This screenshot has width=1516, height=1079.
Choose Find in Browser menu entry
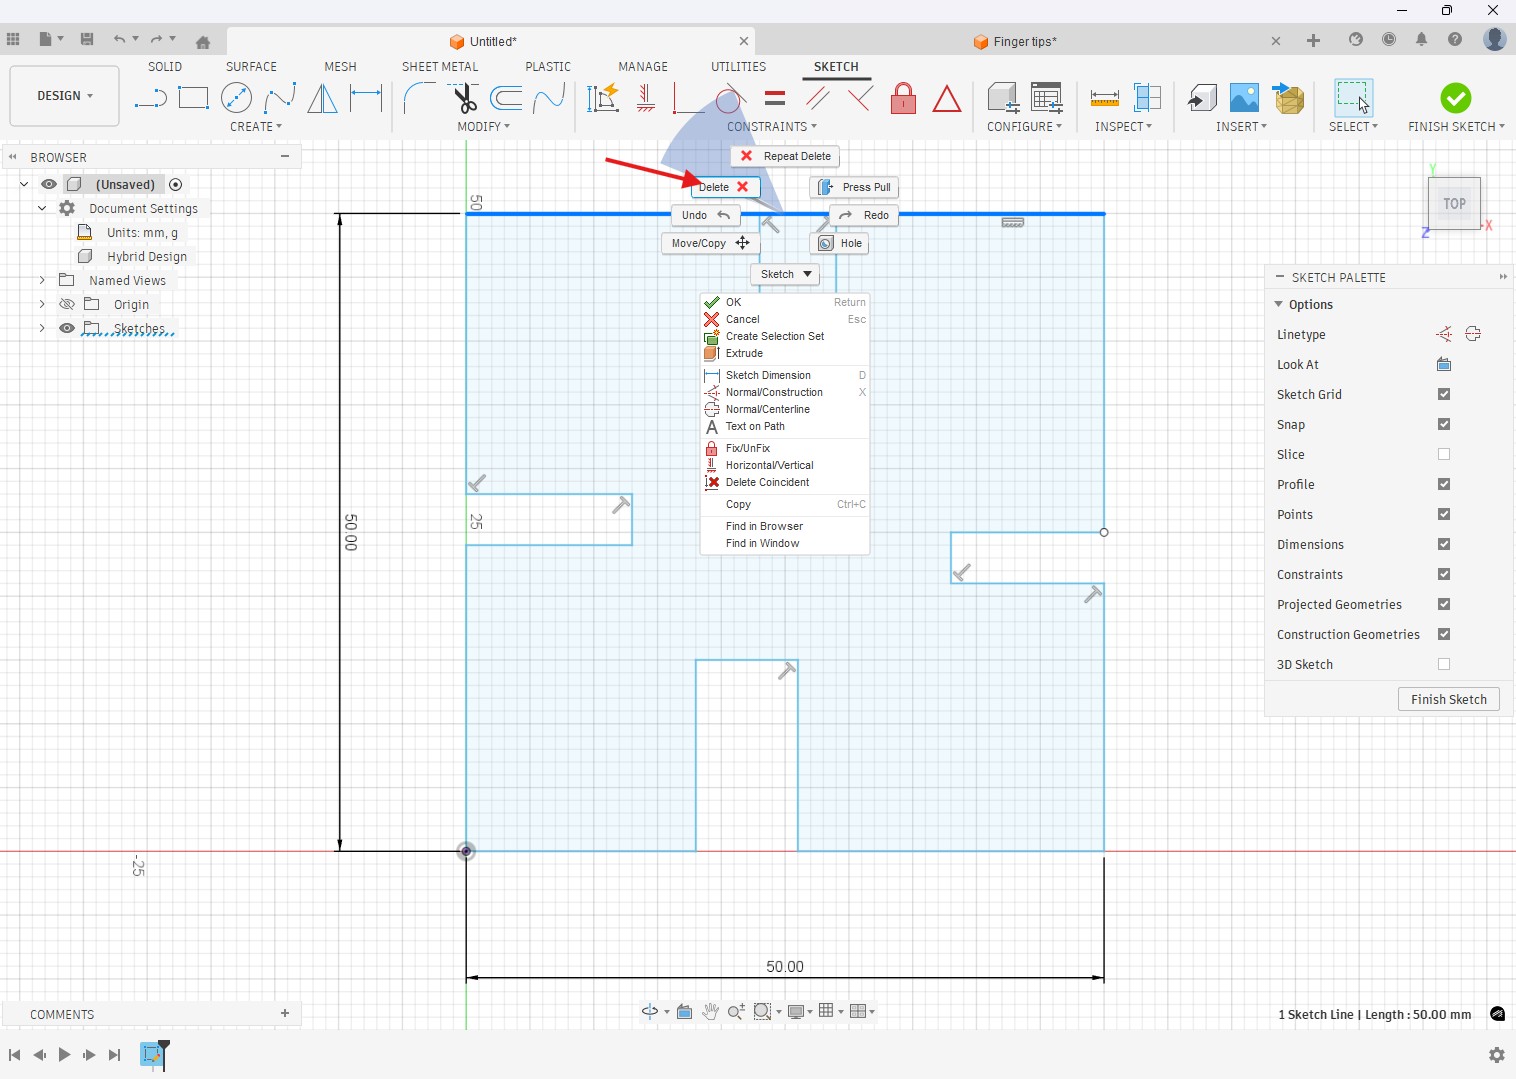[x=764, y=526]
